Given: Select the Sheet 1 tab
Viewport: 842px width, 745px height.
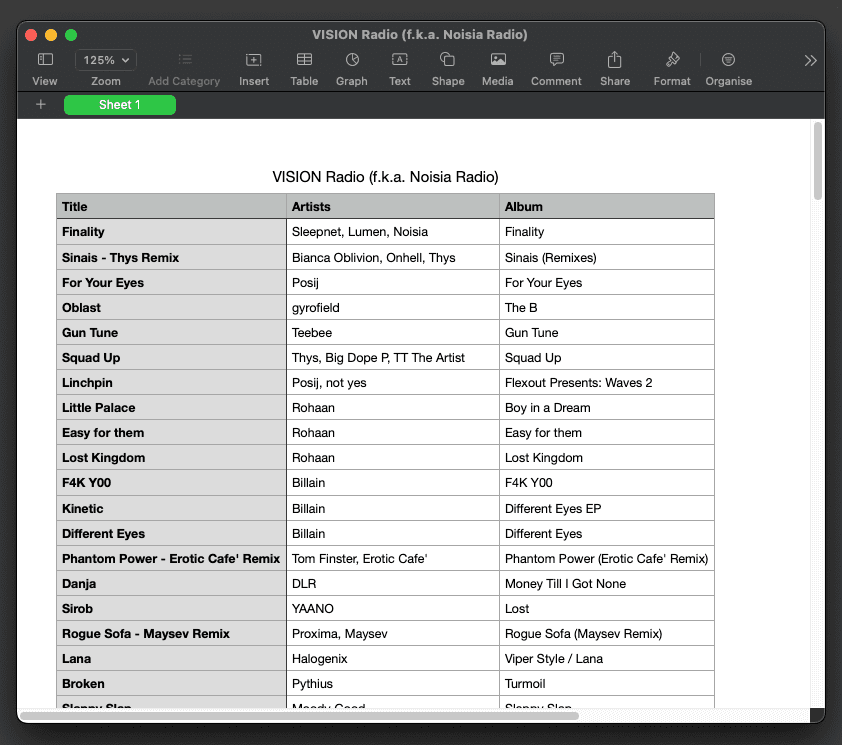Looking at the screenshot, I should click(x=120, y=105).
